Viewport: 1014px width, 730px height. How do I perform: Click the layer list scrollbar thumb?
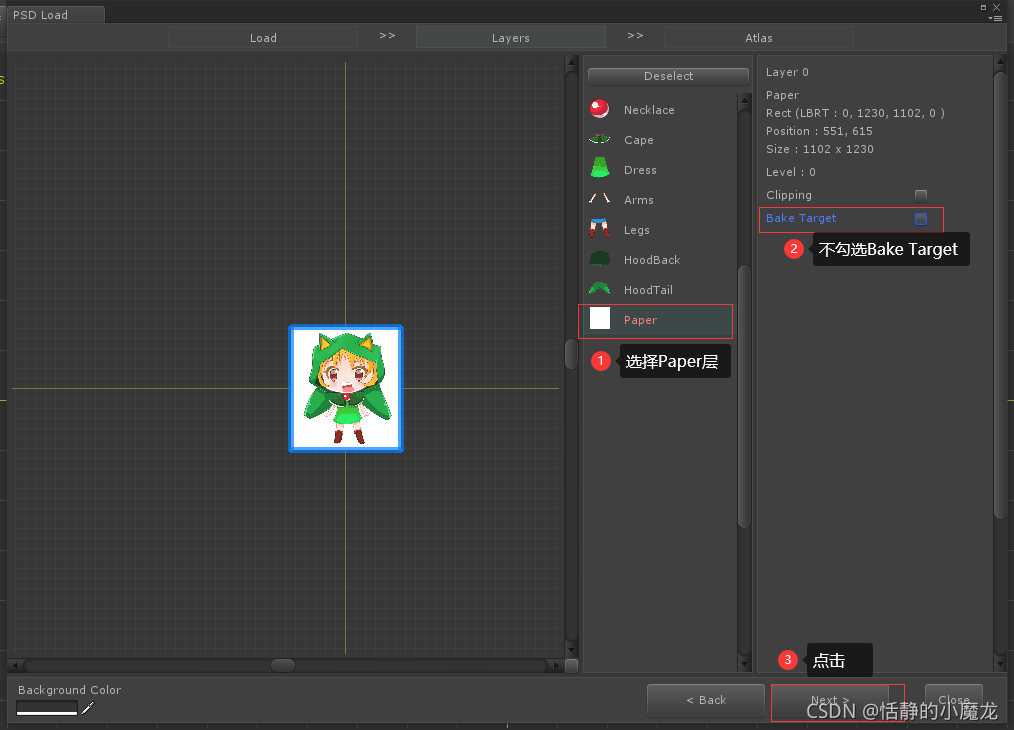point(744,396)
